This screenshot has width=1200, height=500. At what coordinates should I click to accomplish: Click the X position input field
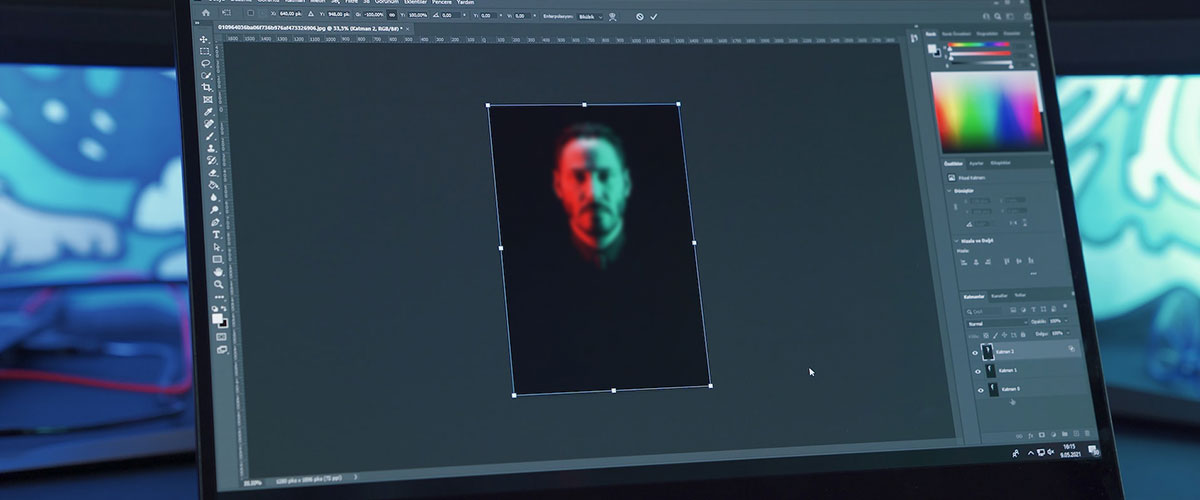click(x=288, y=14)
